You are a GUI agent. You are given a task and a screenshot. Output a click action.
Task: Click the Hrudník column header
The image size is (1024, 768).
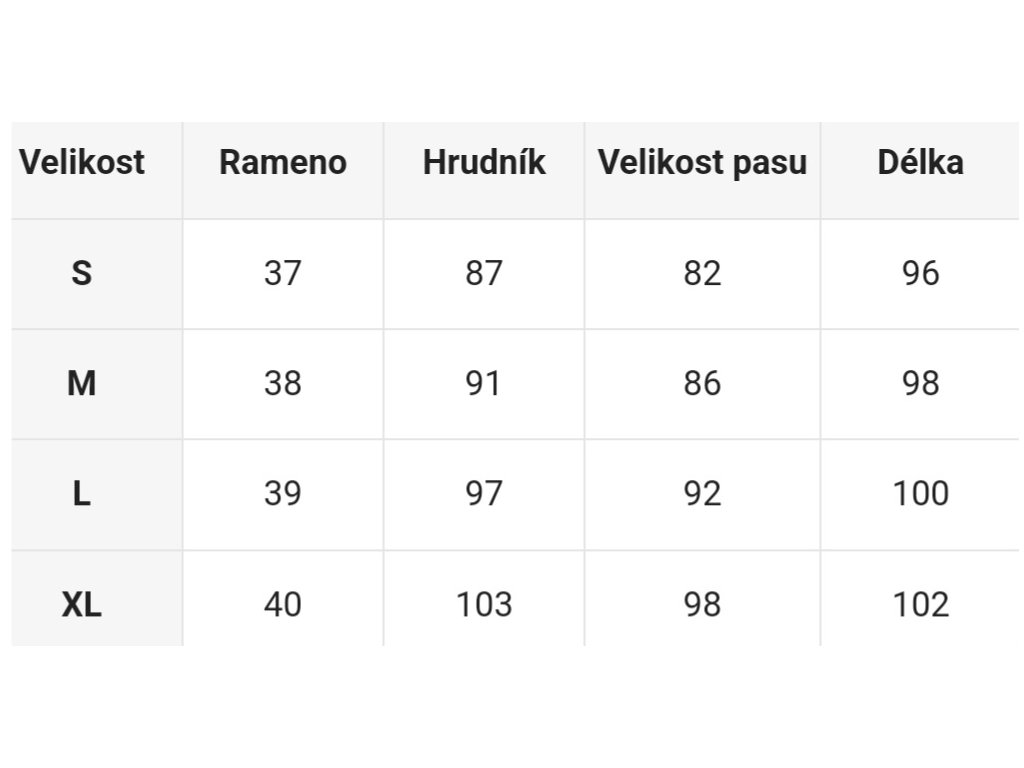click(484, 162)
